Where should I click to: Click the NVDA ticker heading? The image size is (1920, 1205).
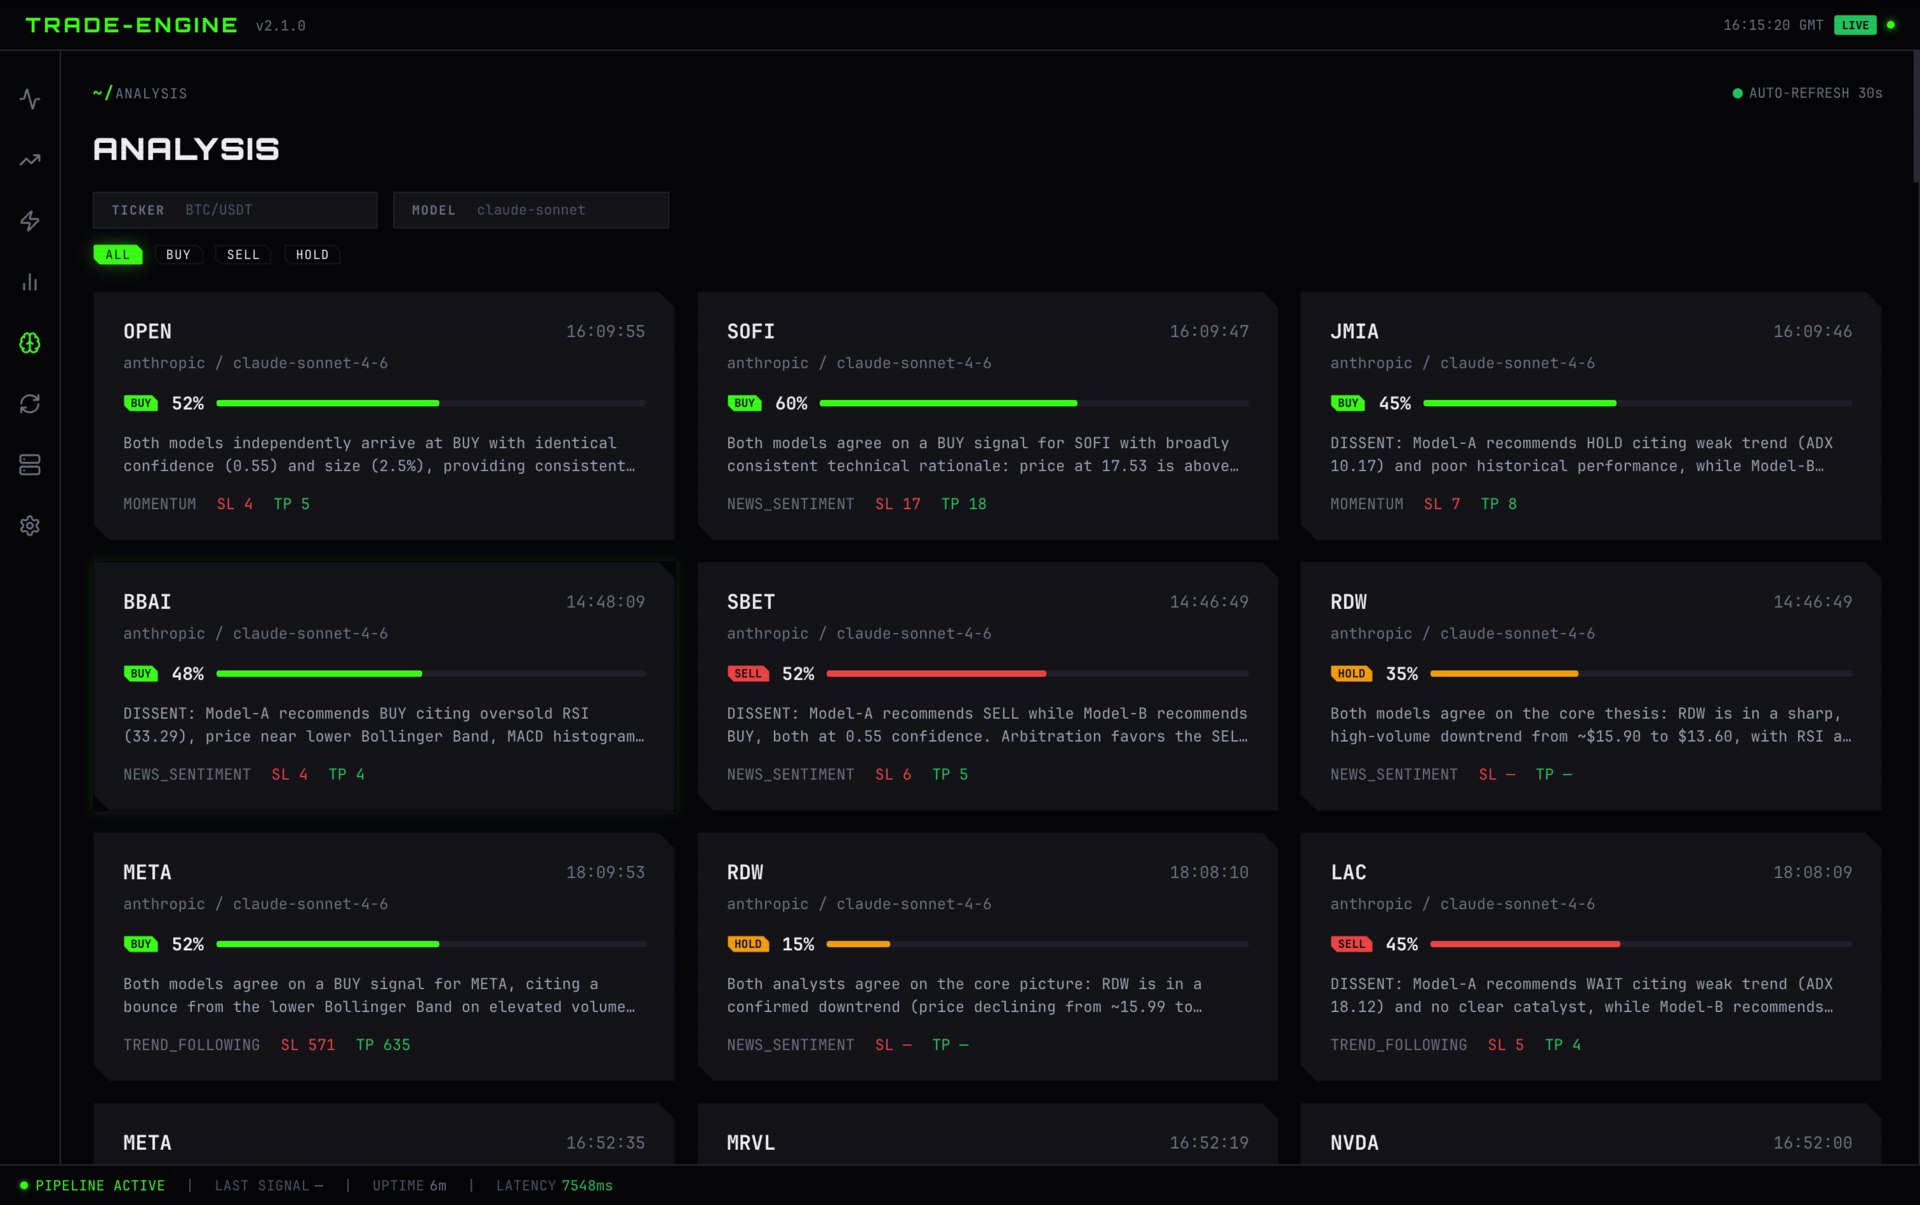1354,1143
